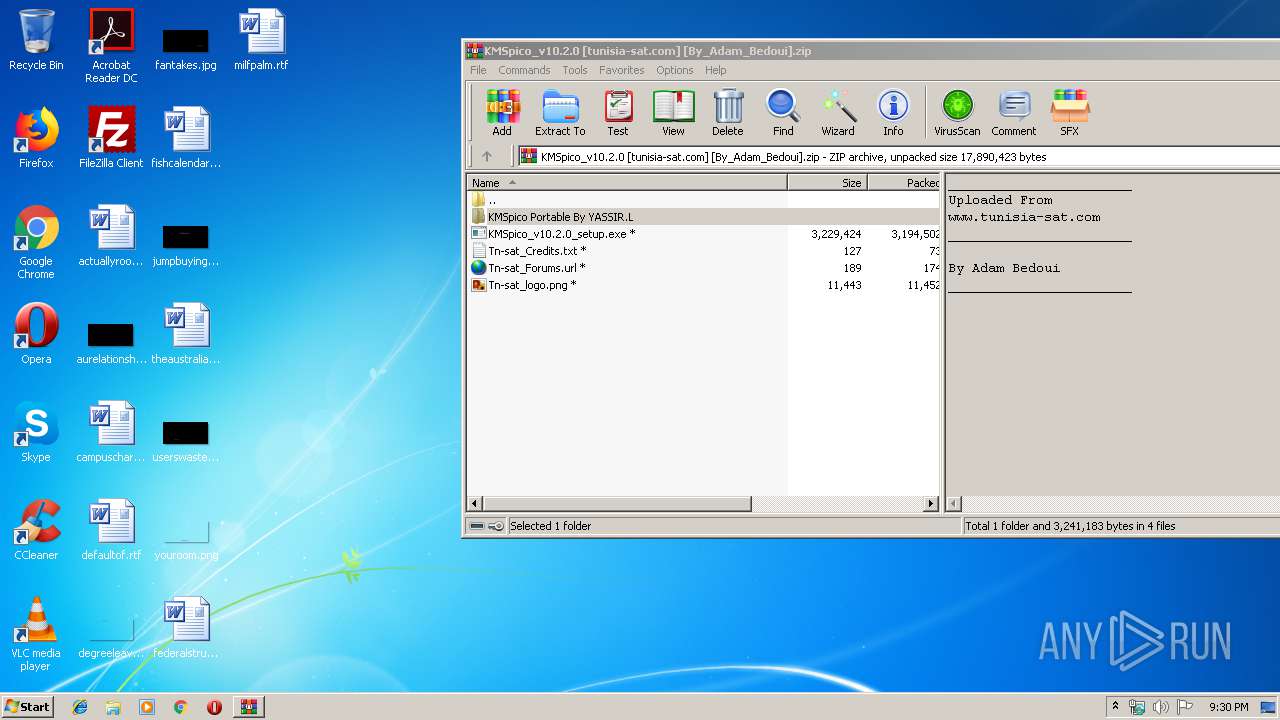Show hidden tray icons arrow

[1115, 707]
